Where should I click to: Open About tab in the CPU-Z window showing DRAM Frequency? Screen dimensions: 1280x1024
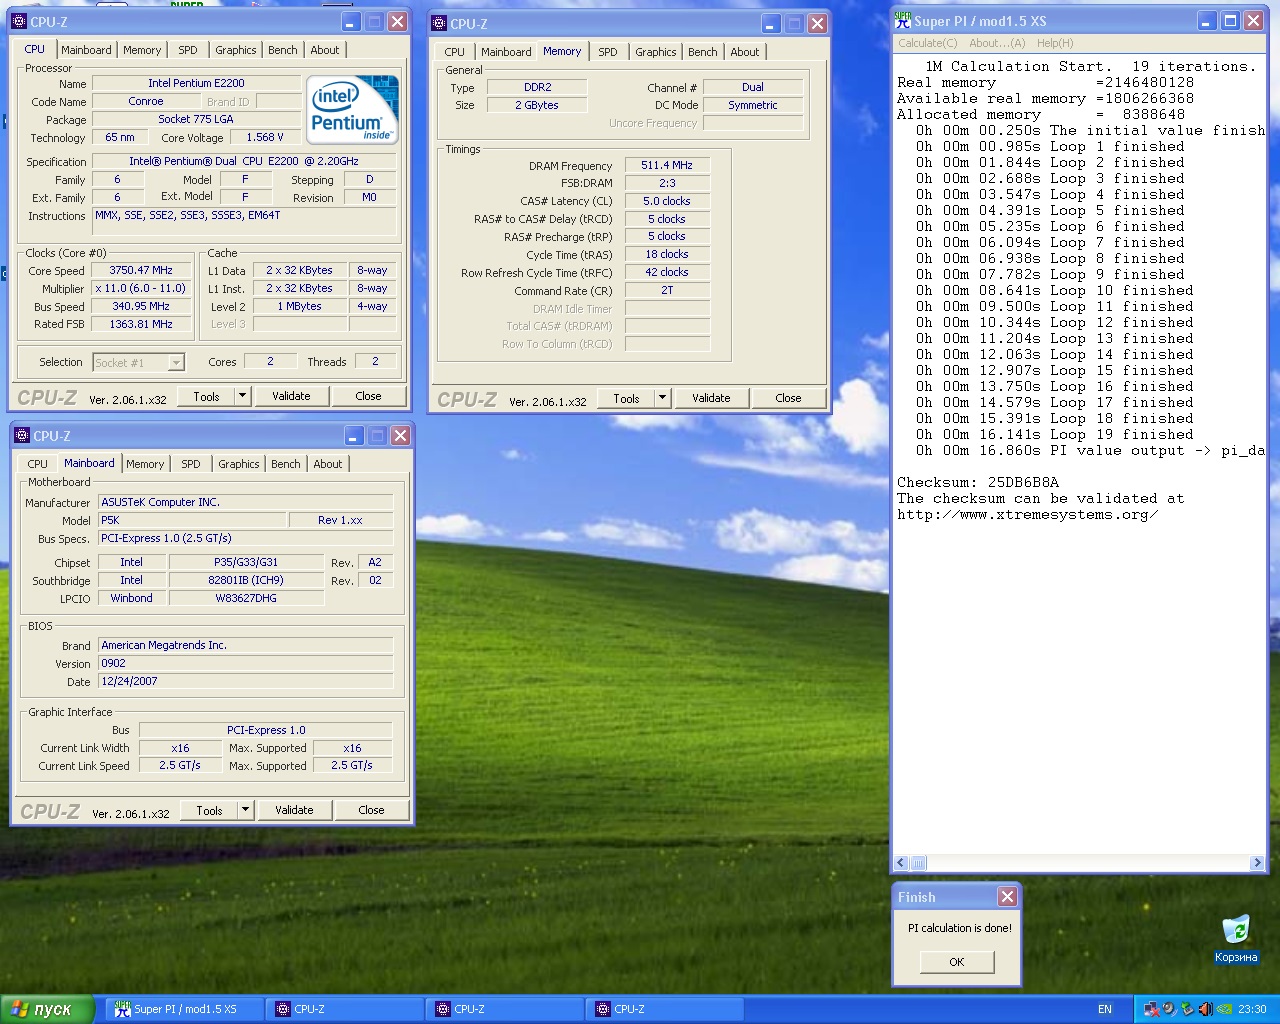pos(745,52)
